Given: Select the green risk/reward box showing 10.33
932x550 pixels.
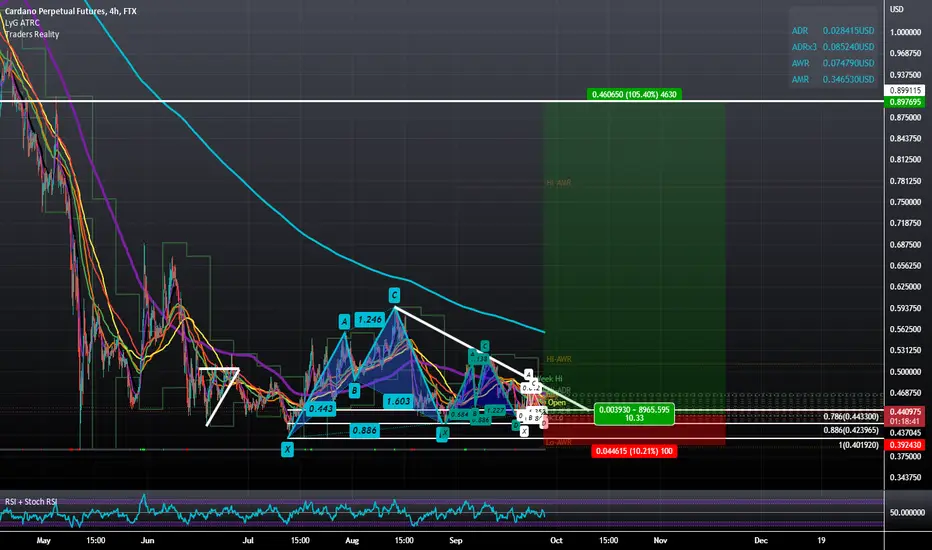Looking at the screenshot, I should click(x=634, y=414).
